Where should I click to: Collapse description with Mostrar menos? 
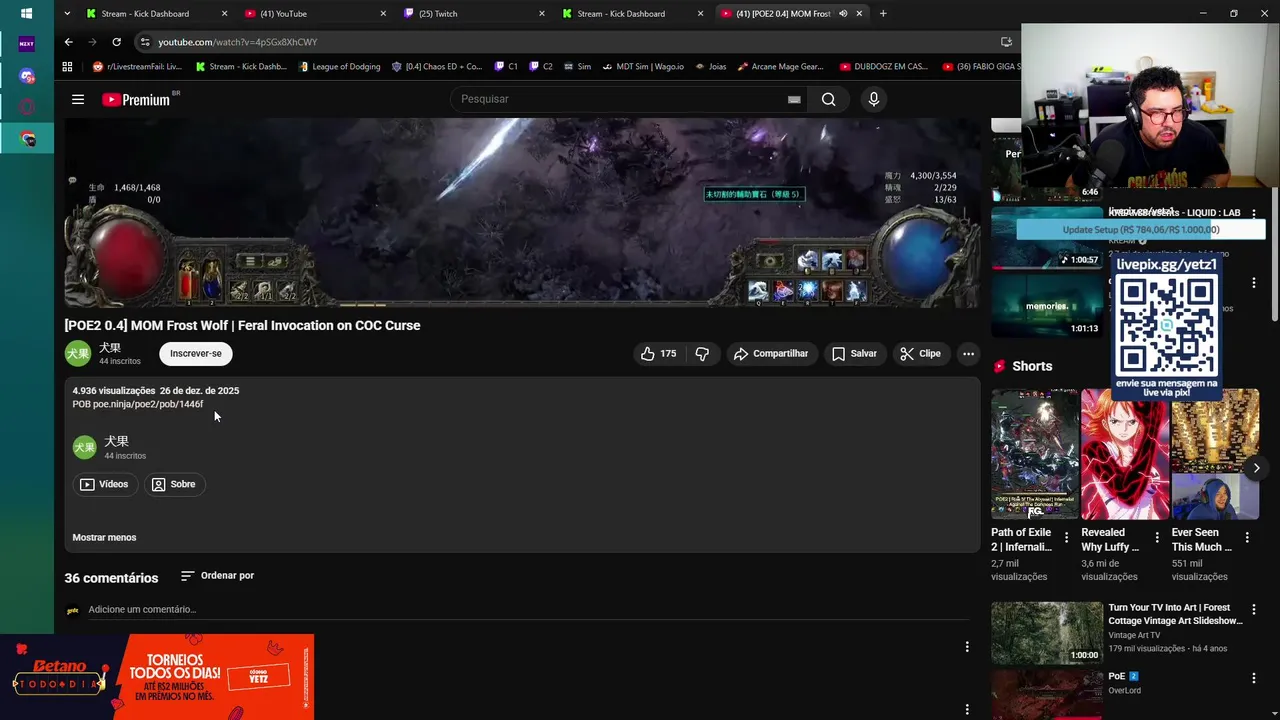104,537
